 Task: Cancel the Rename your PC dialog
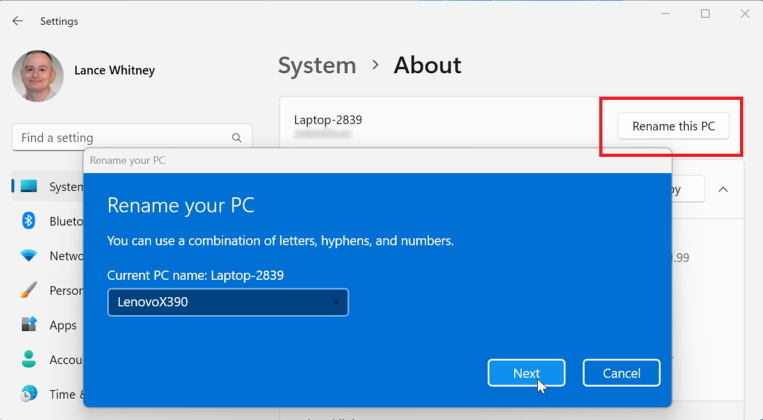pyautogui.click(x=621, y=373)
